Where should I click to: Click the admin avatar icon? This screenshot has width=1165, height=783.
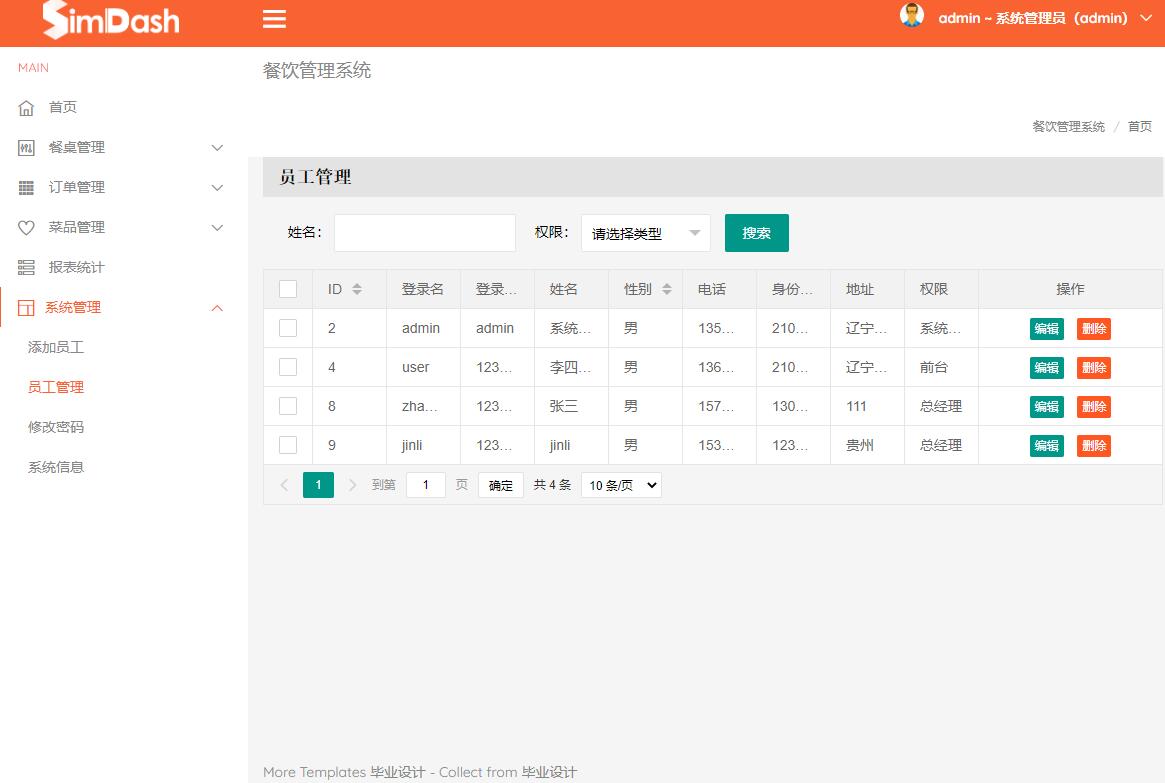911,16
